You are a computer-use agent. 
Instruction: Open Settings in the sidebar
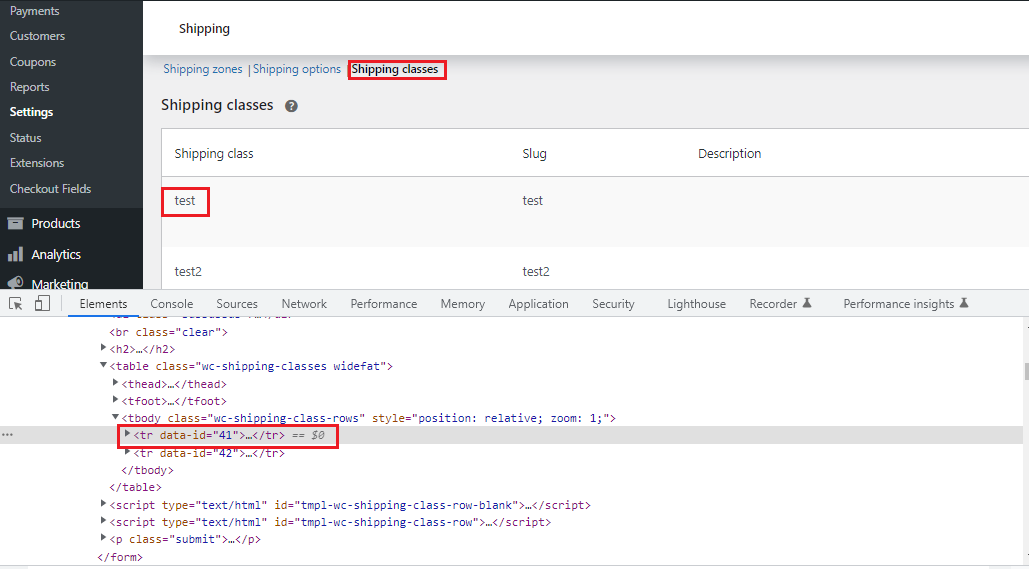click(32, 112)
